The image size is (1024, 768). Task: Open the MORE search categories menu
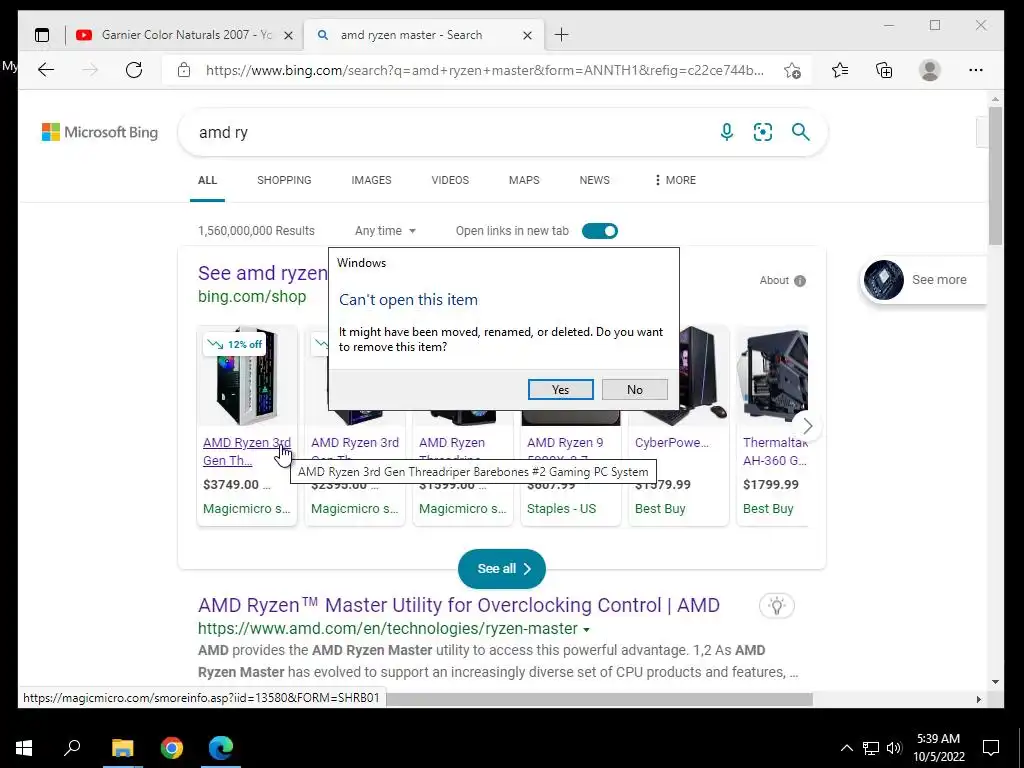tap(675, 180)
